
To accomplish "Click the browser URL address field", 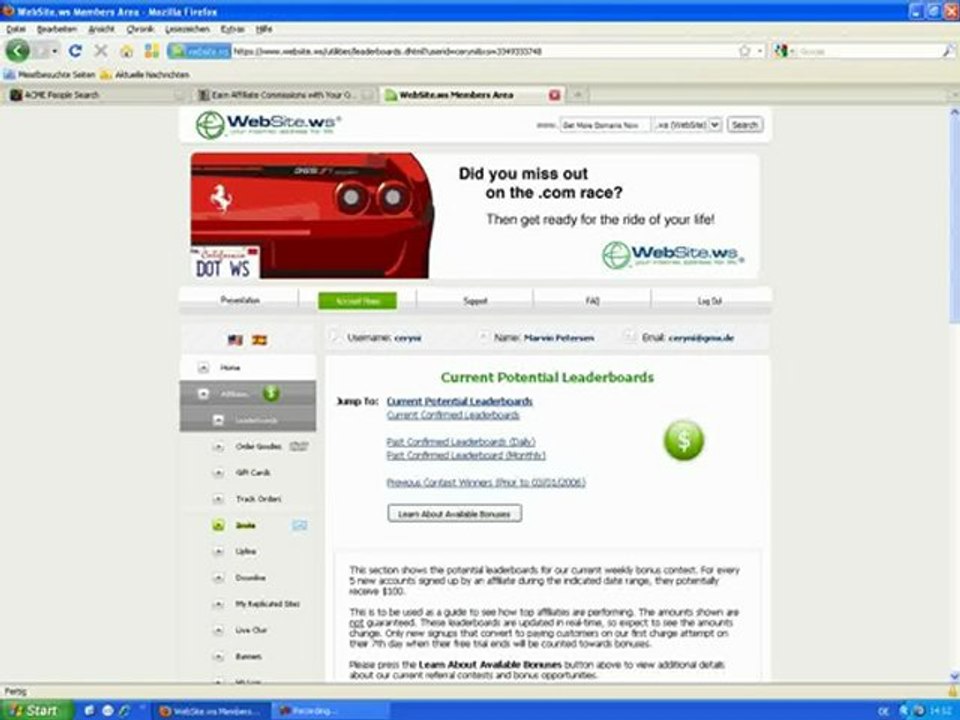I will coord(484,51).
